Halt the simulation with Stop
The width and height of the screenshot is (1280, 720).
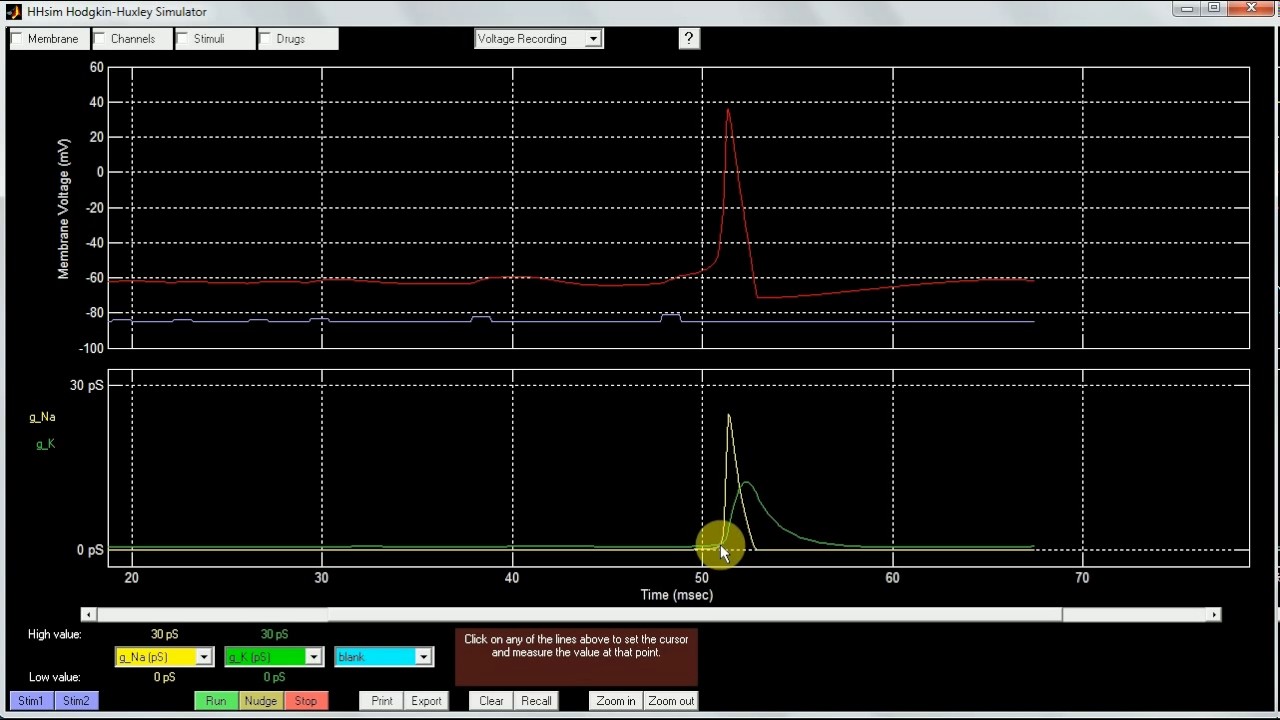coord(306,701)
